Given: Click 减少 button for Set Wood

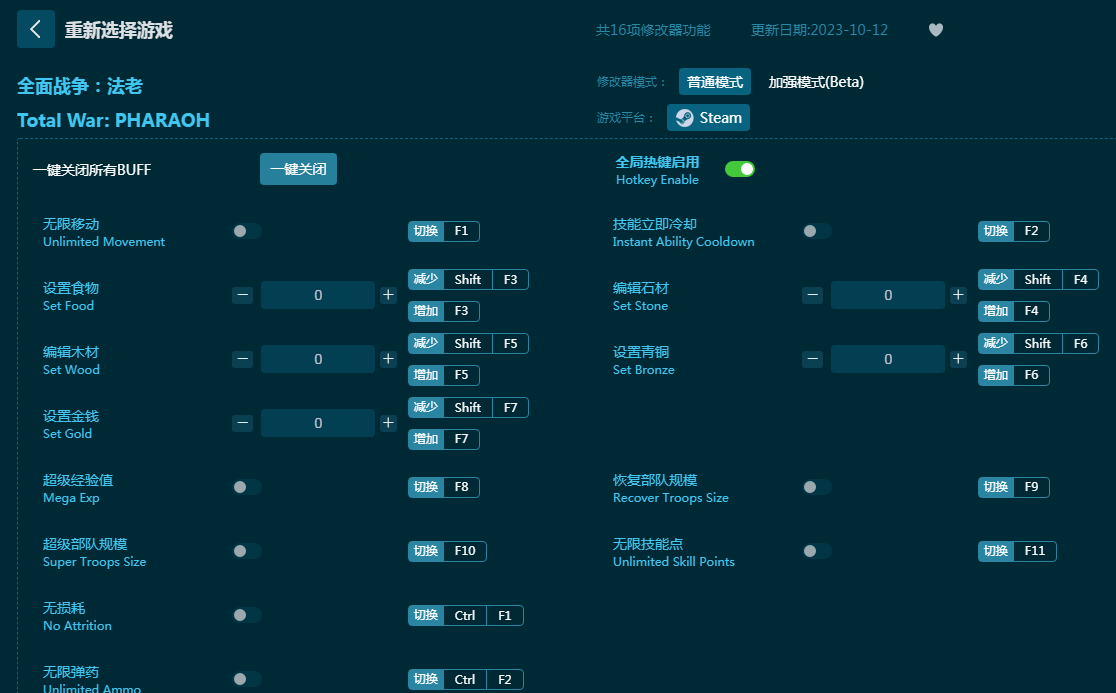Looking at the screenshot, I should tap(426, 343).
